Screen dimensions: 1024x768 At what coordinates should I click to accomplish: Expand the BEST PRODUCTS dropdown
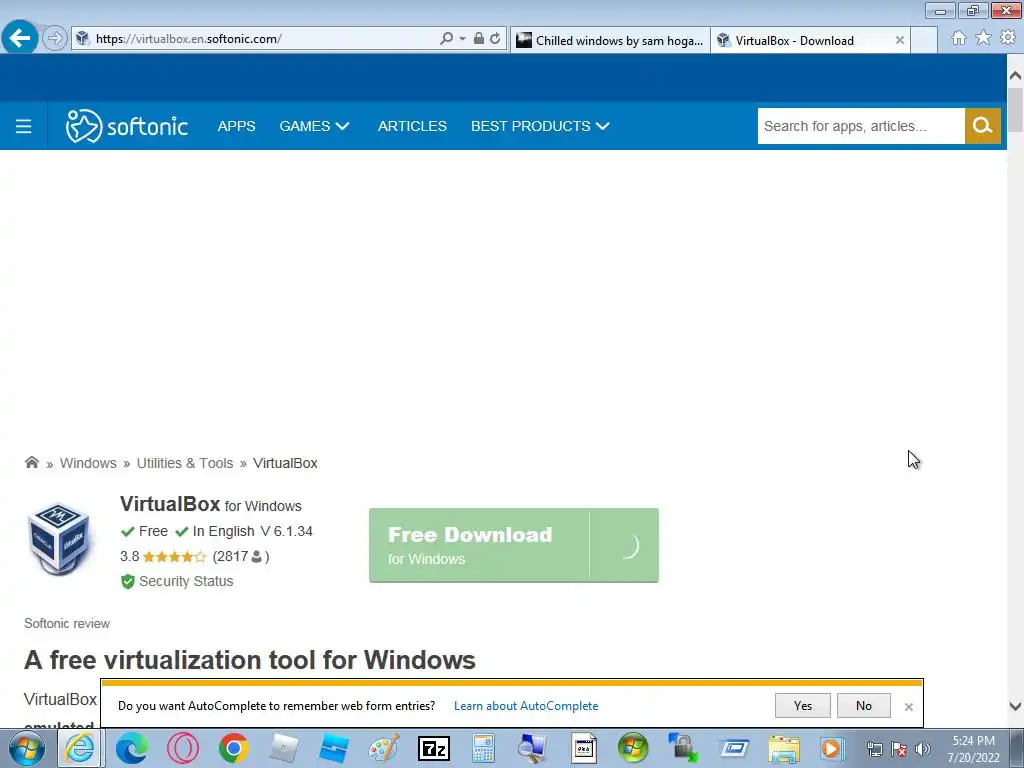coord(540,126)
